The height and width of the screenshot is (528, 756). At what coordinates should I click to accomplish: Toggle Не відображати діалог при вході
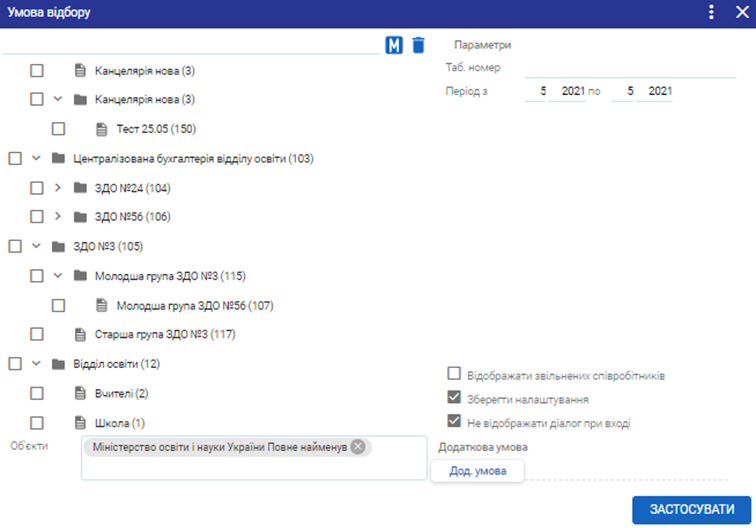(455, 422)
